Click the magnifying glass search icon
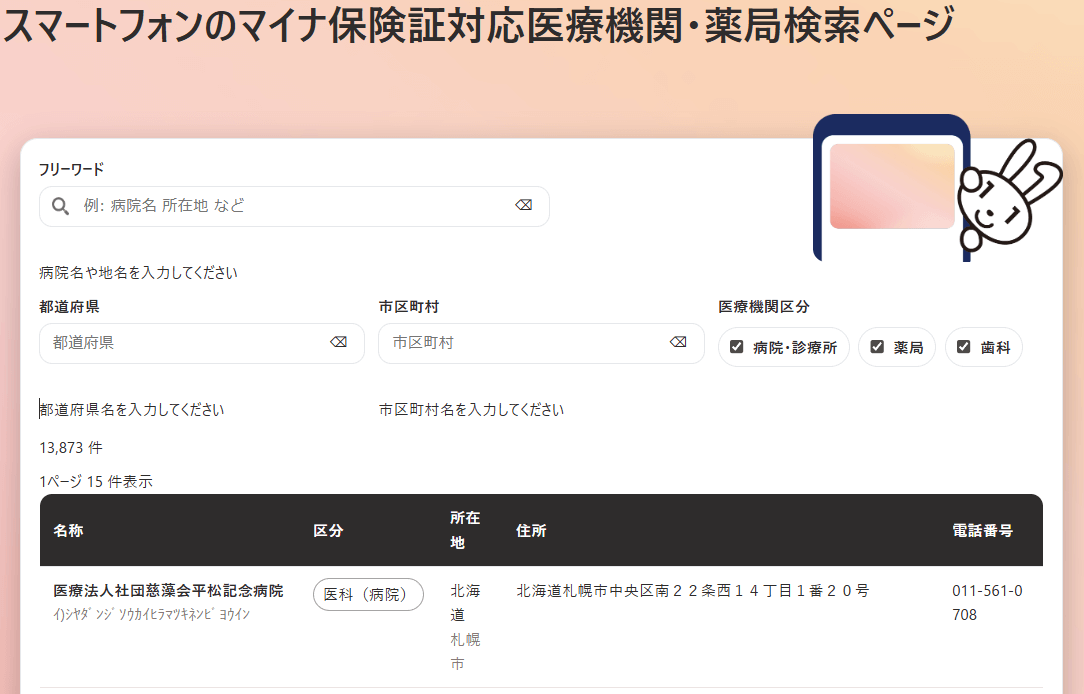 click(x=61, y=206)
